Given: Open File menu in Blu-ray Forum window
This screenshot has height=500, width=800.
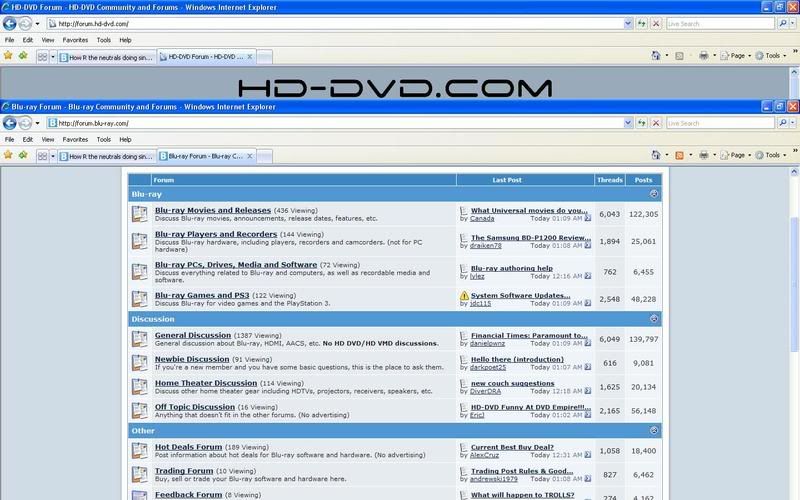Looking at the screenshot, I should coord(9,139).
